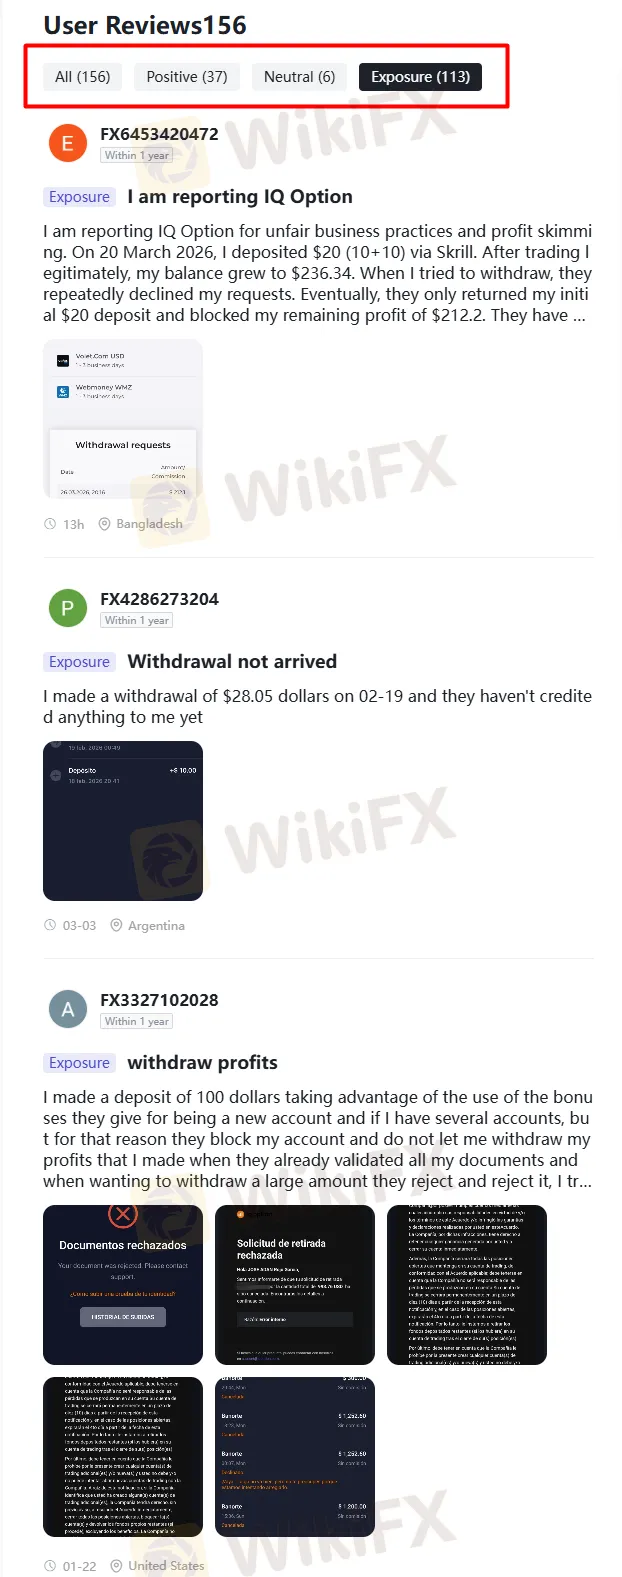Open the Documentos rechazados image thumbnail

(123, 1285)
